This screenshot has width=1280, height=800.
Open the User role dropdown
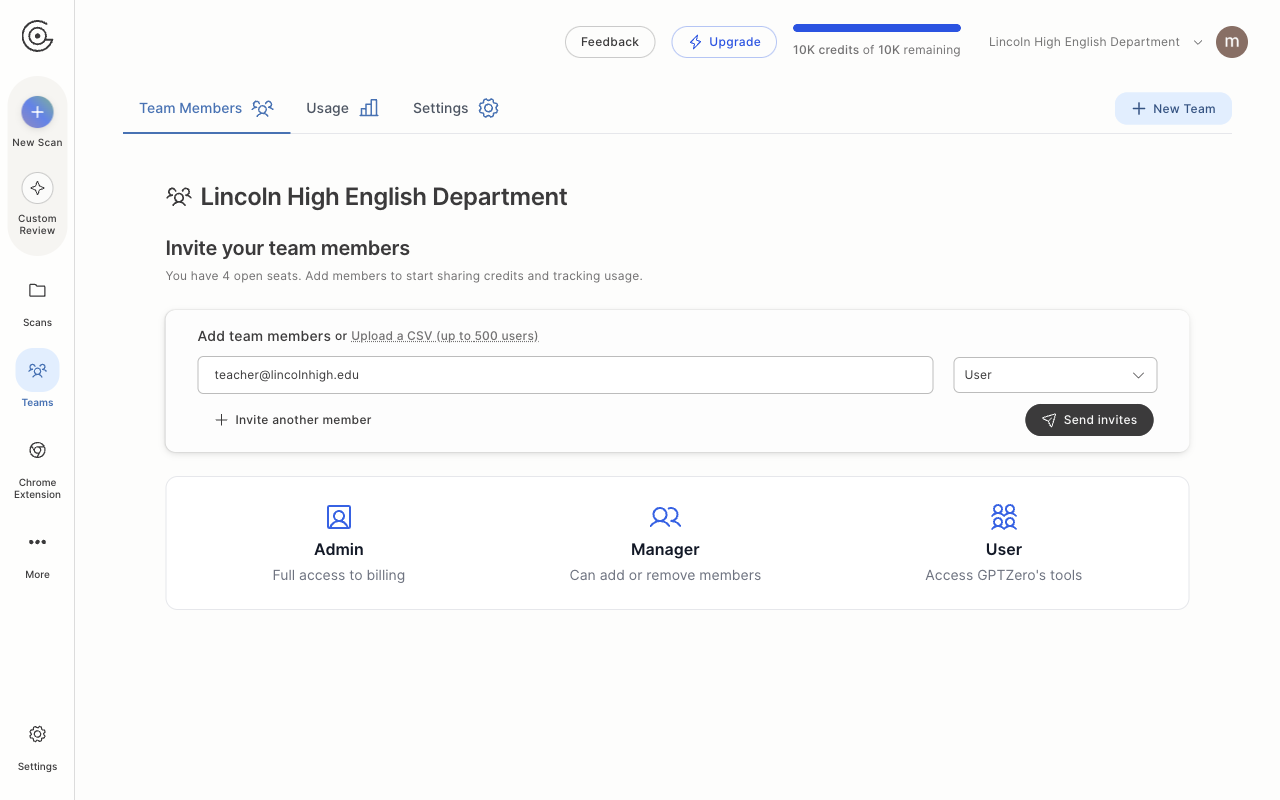pos(1055,375)
